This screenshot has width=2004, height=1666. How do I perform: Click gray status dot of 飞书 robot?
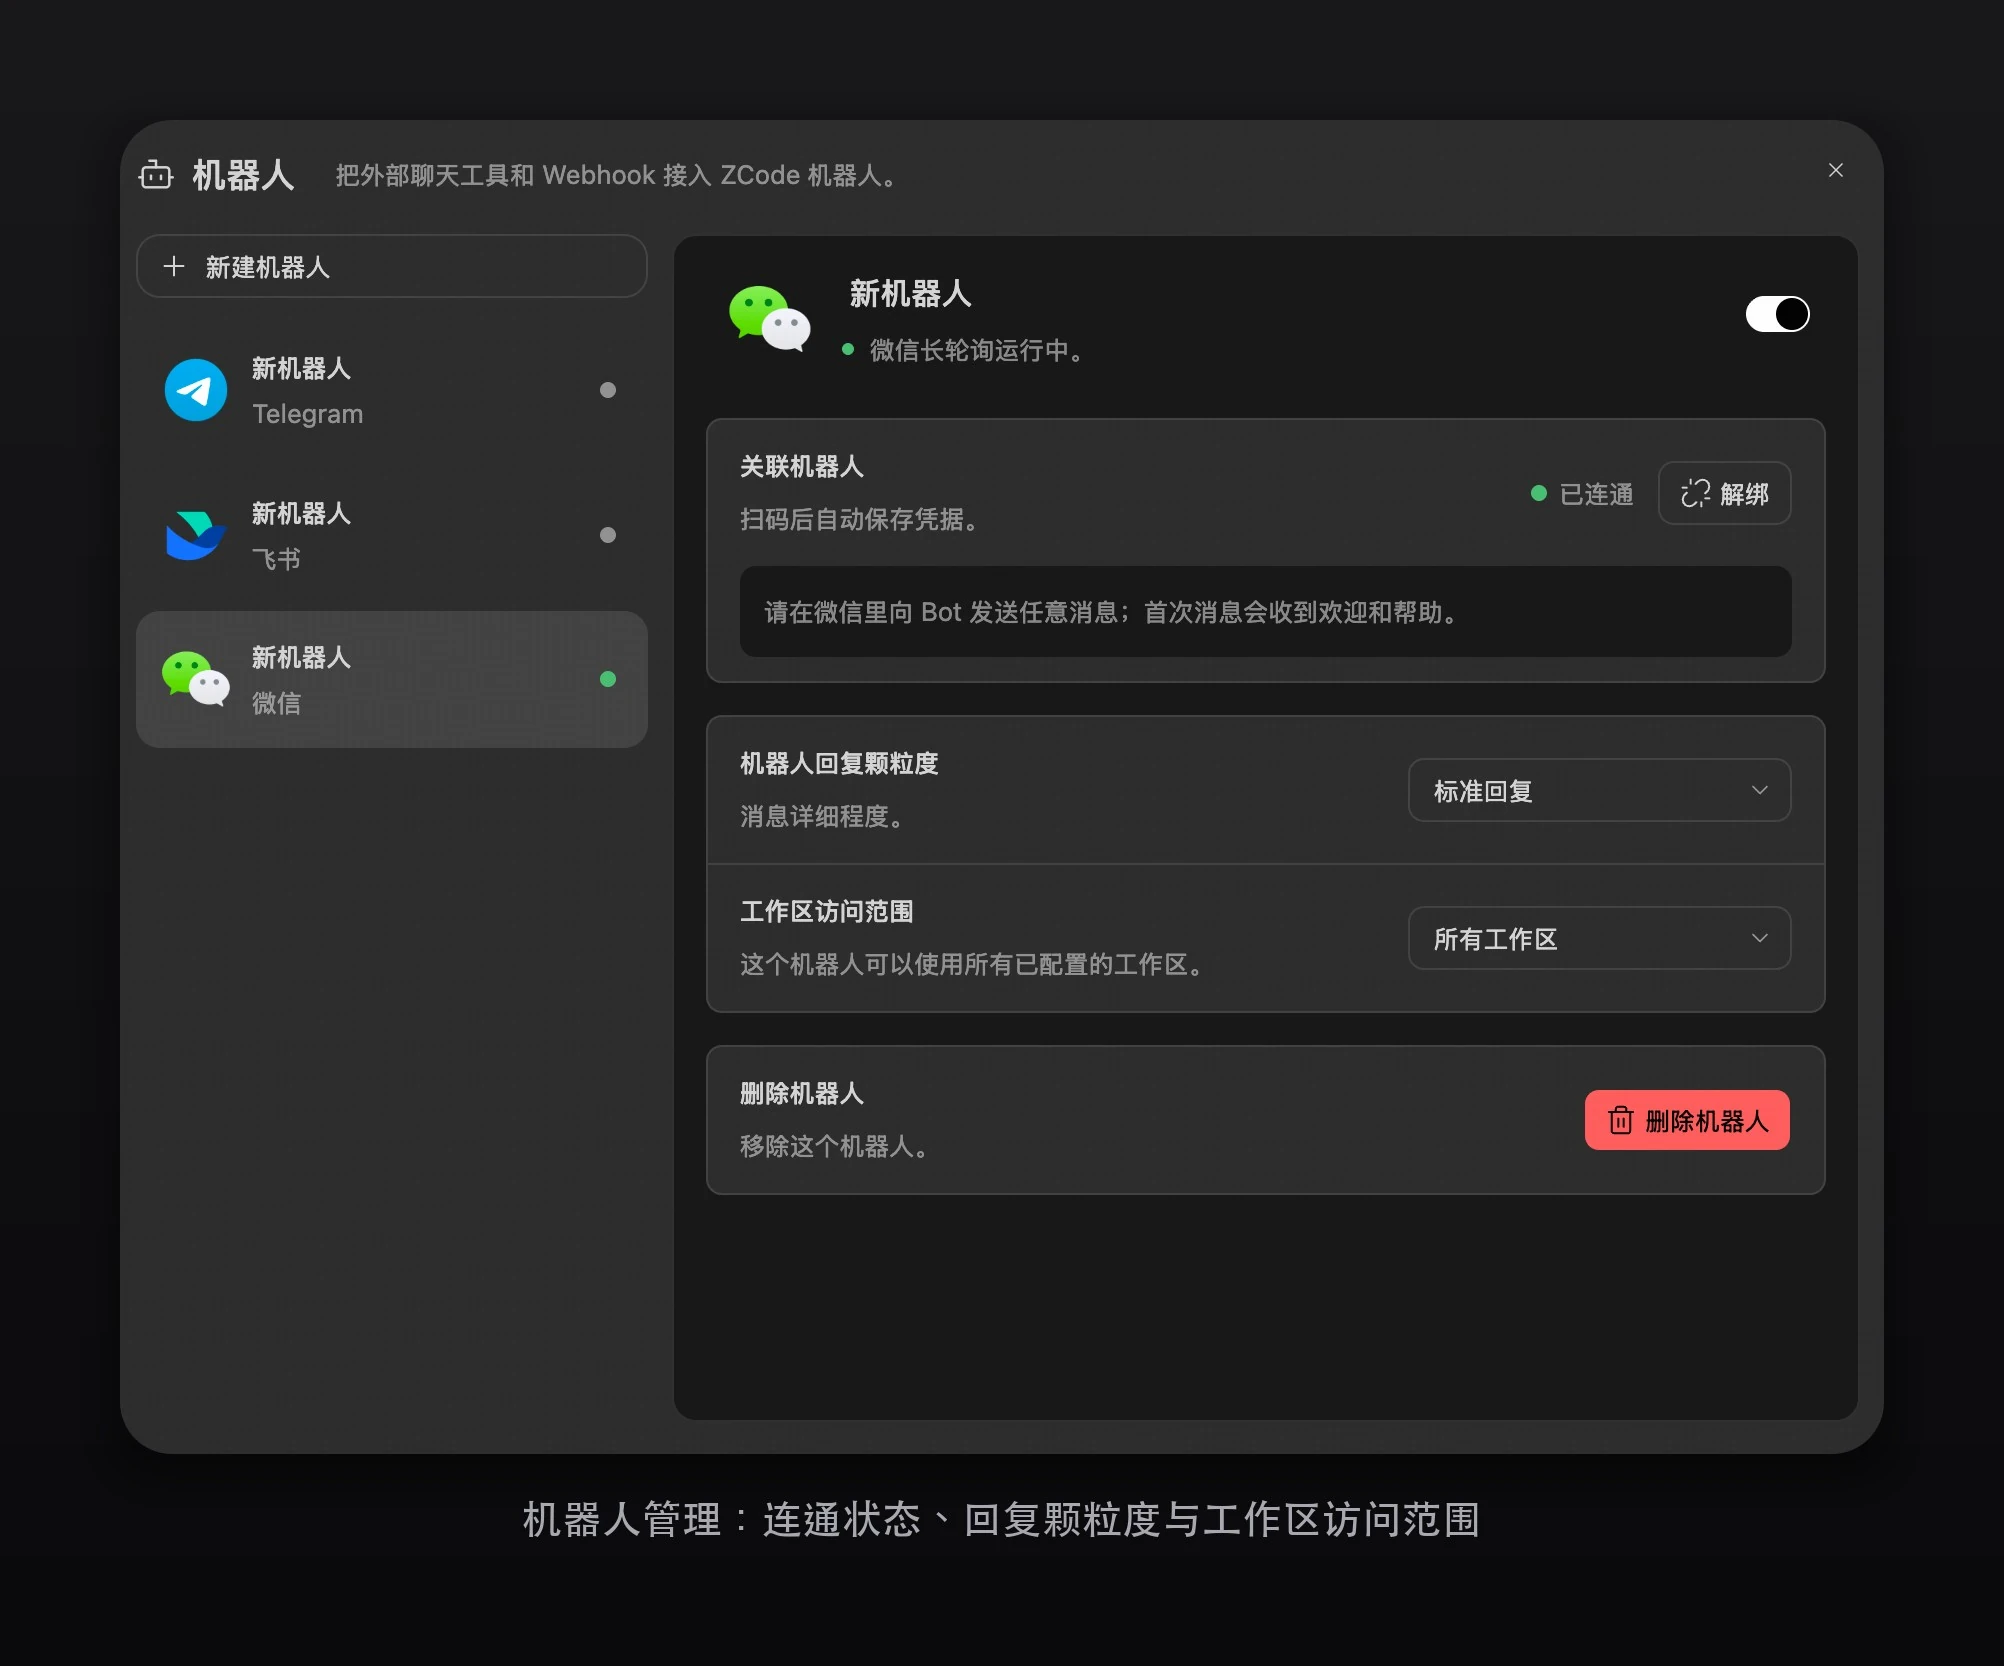click(x=608, y=535)
